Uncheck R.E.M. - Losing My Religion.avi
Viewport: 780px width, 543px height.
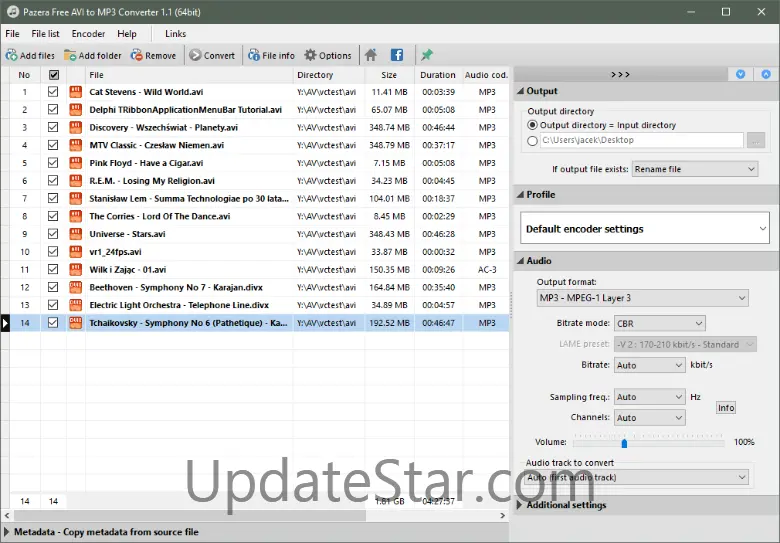pyautogui.click(x=53, y=181)
